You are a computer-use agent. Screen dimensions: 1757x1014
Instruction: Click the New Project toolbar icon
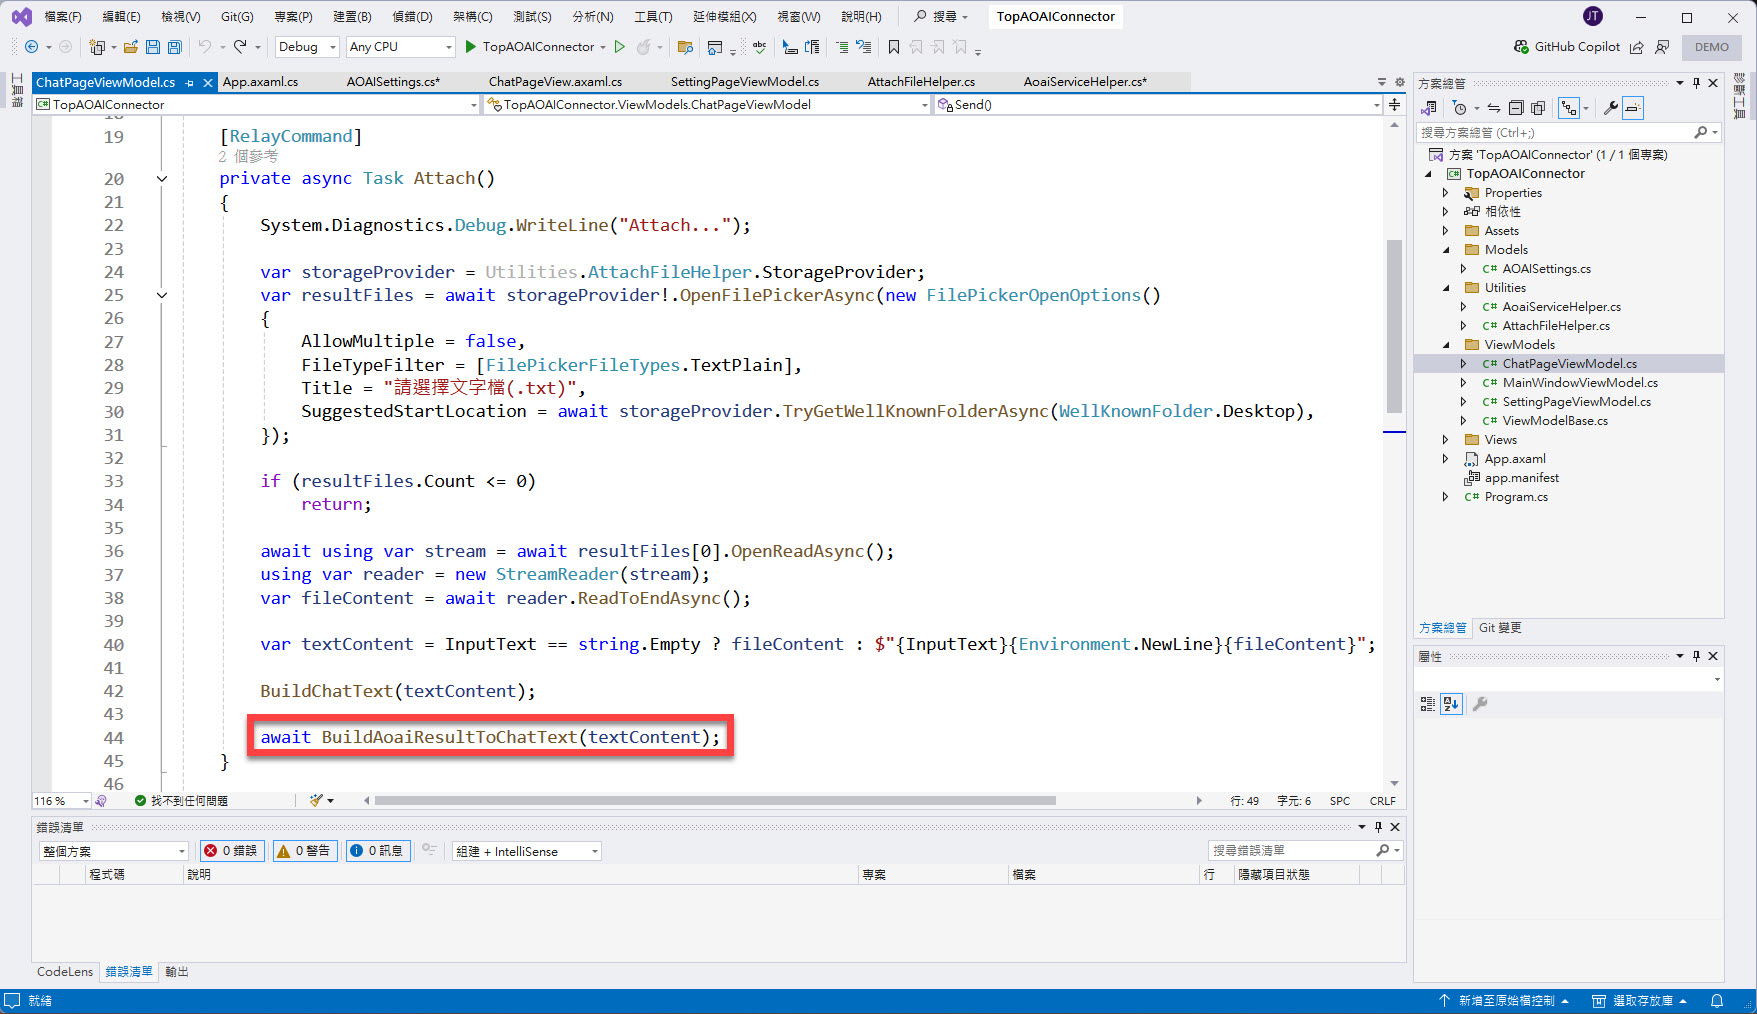[x=97, y=47]
